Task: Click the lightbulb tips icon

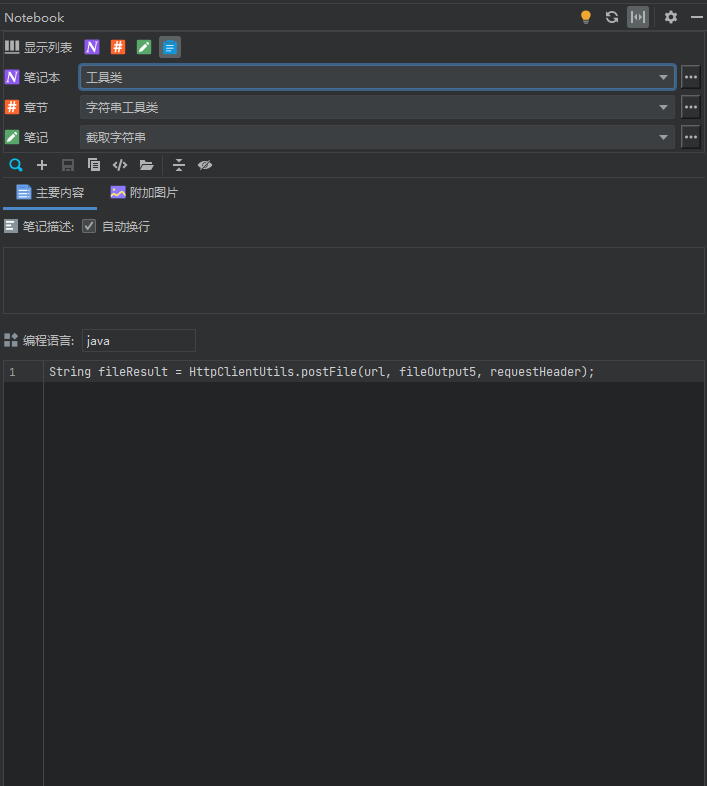Action: (585, 17)
